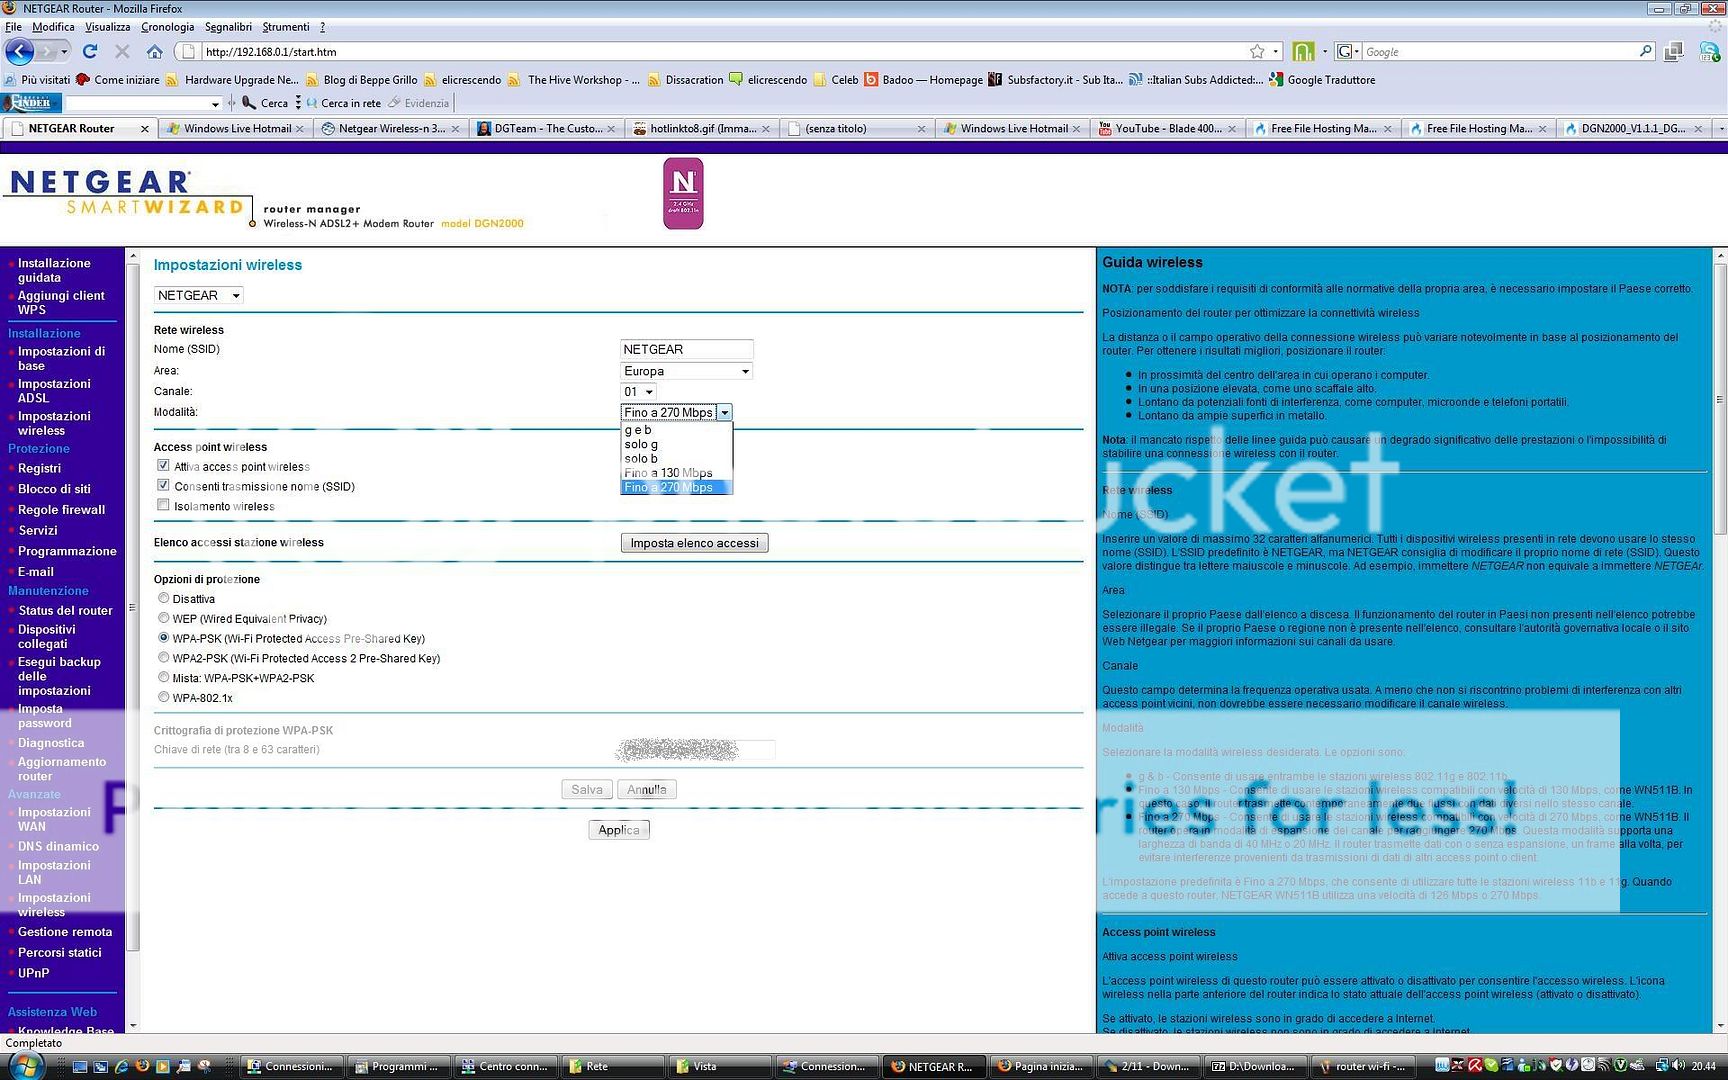This screenshot has width=1728, height=1080.
Task: Select the WPA2-PSK protection radio button
Action: point(163,657)
